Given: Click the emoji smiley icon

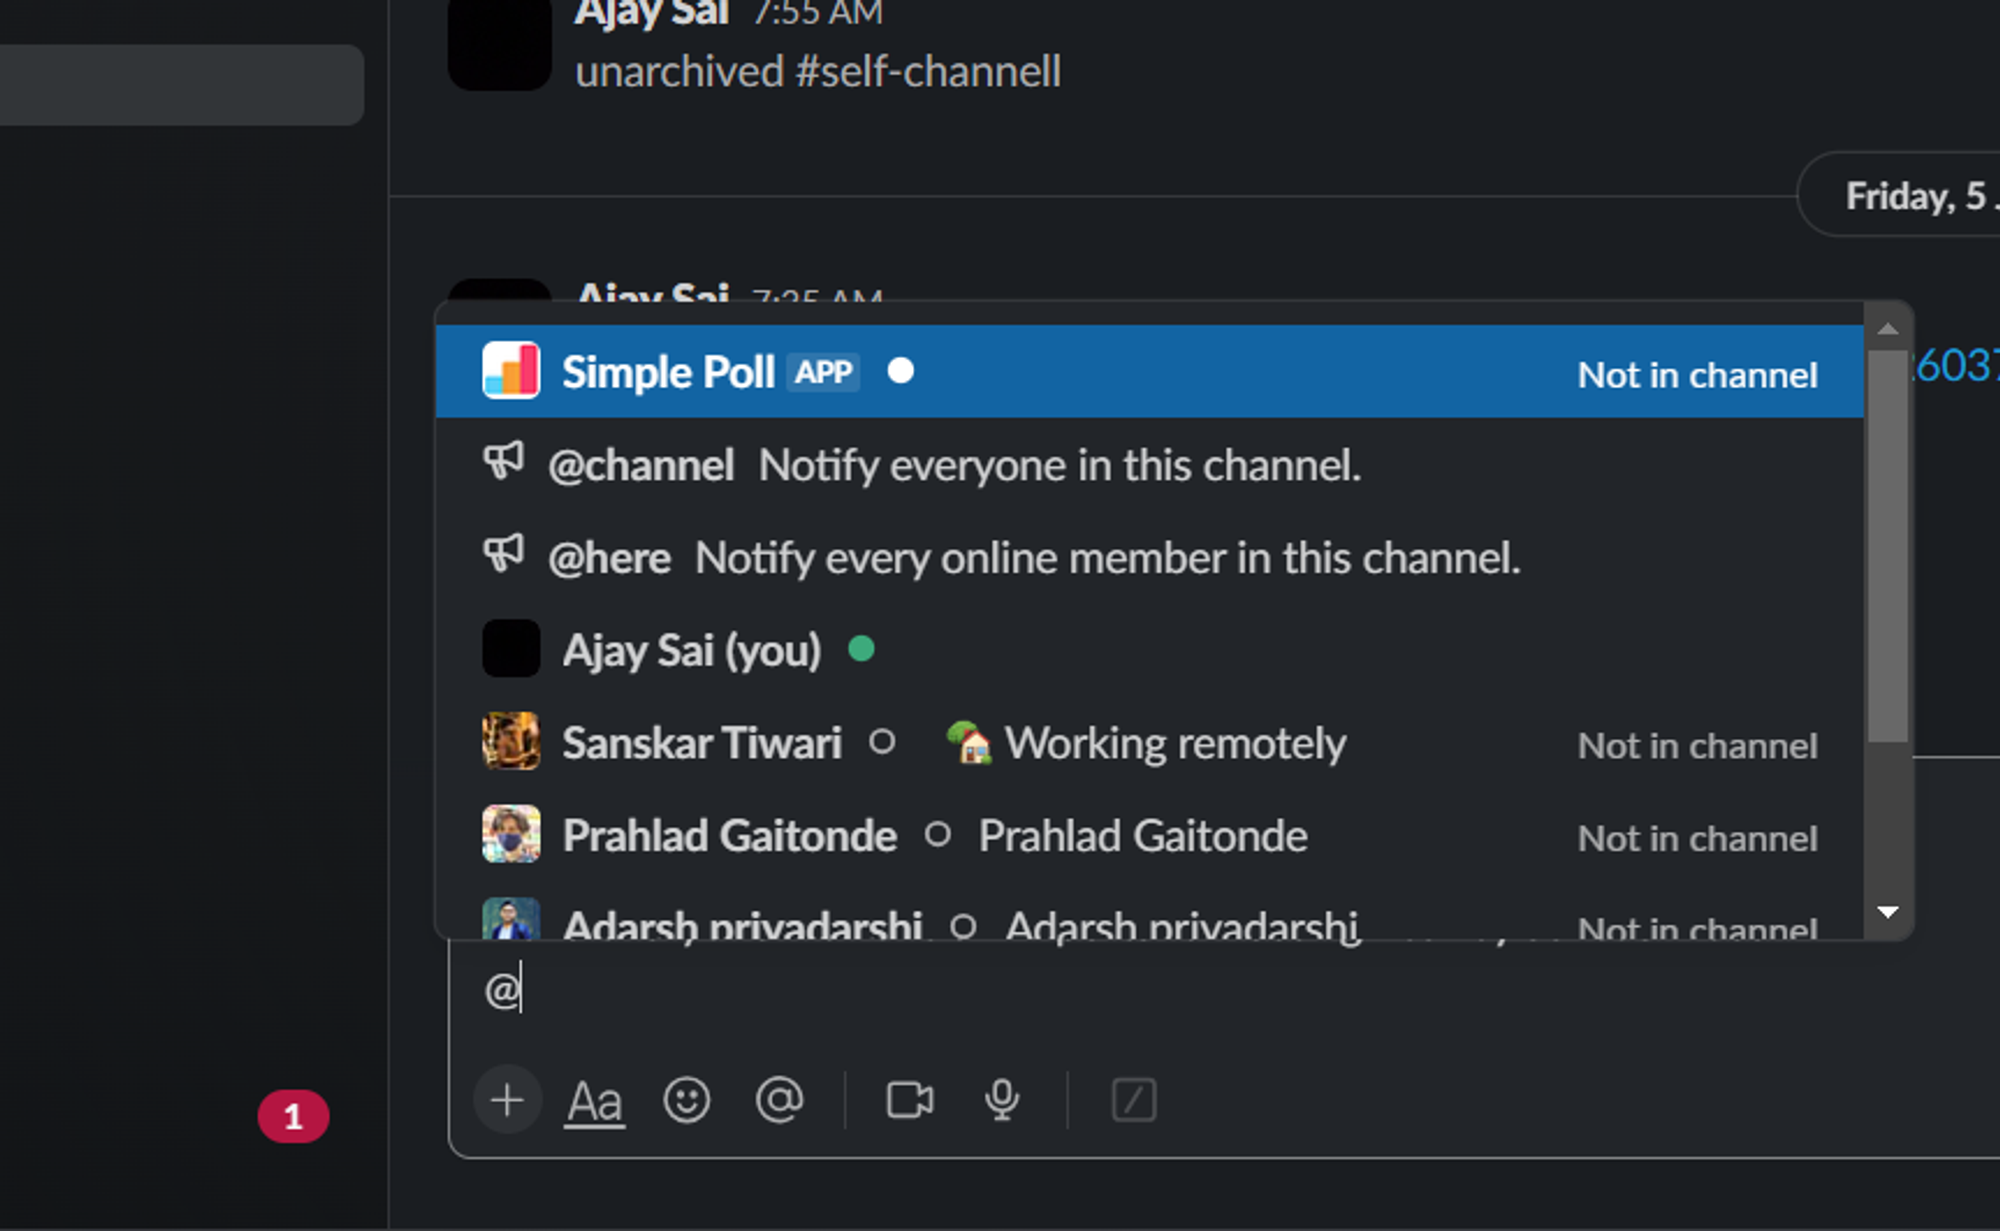Looking at the screenshot, I should [687, 1098].
